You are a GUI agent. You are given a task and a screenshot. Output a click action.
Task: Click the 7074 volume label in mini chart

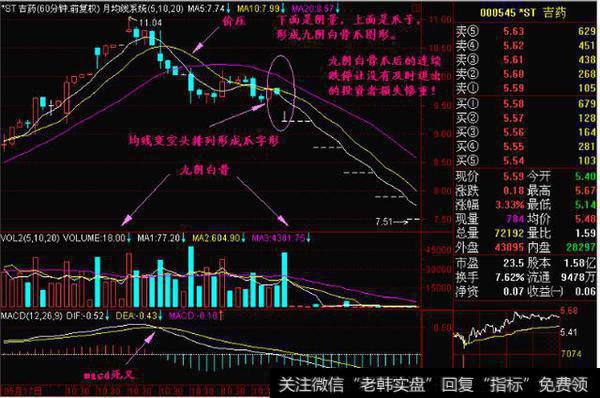click(571, 354)
